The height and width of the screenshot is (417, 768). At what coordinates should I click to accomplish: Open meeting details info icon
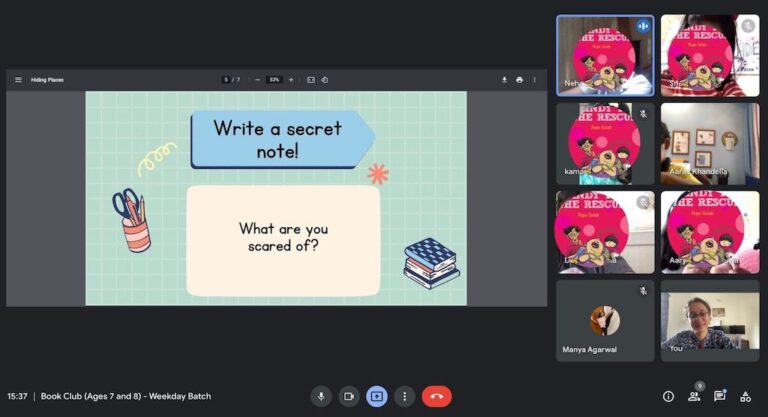[x=668, y=396]
